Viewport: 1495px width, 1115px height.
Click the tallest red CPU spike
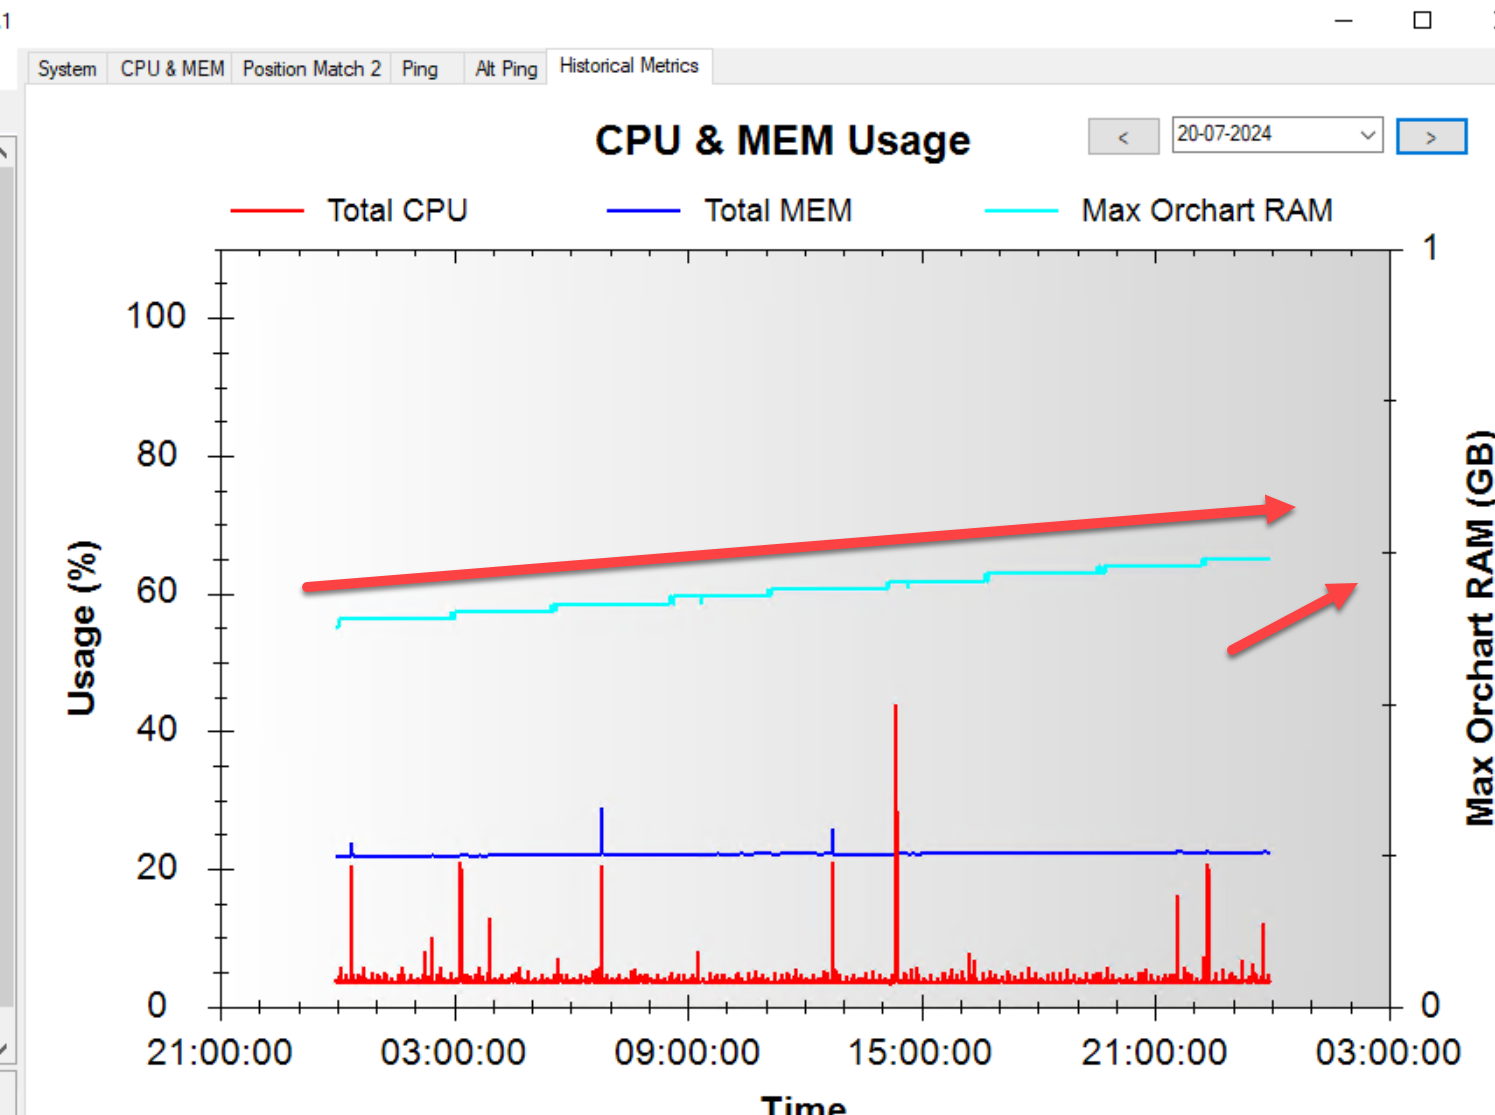coord(895,760)
